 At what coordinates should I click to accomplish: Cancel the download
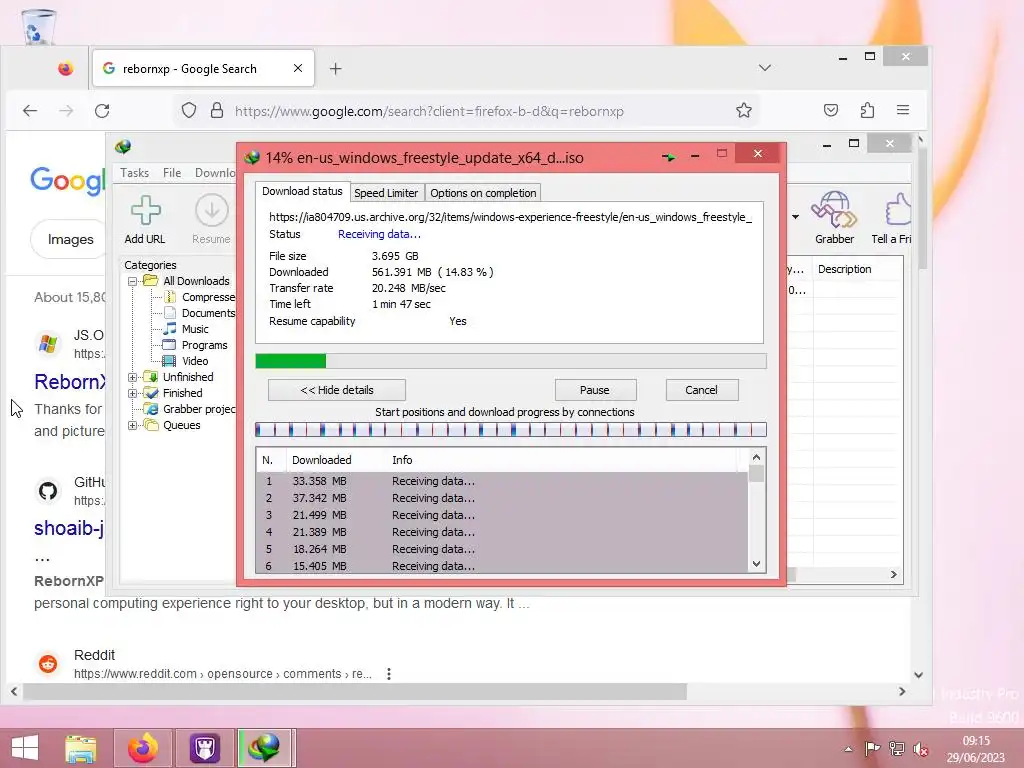click(701, 390)
